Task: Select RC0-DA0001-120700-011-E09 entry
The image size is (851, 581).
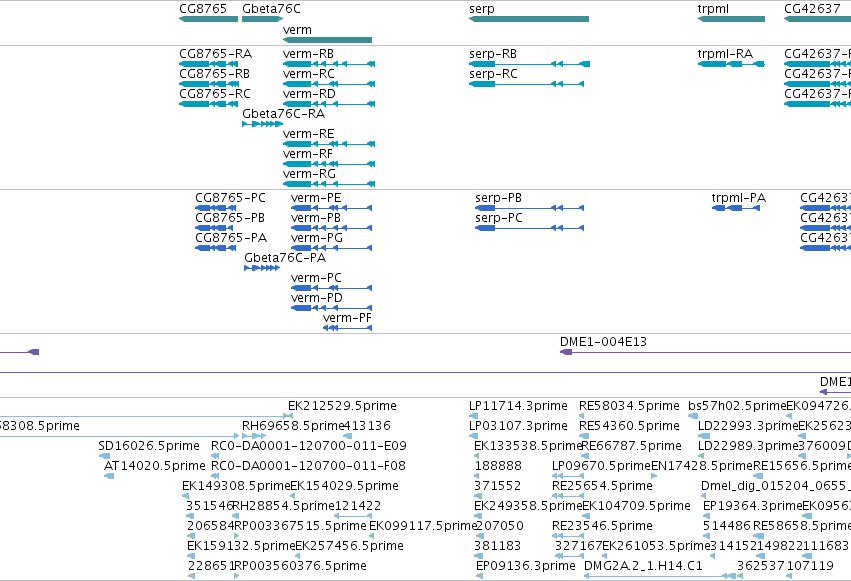Action: coord(308,446)
